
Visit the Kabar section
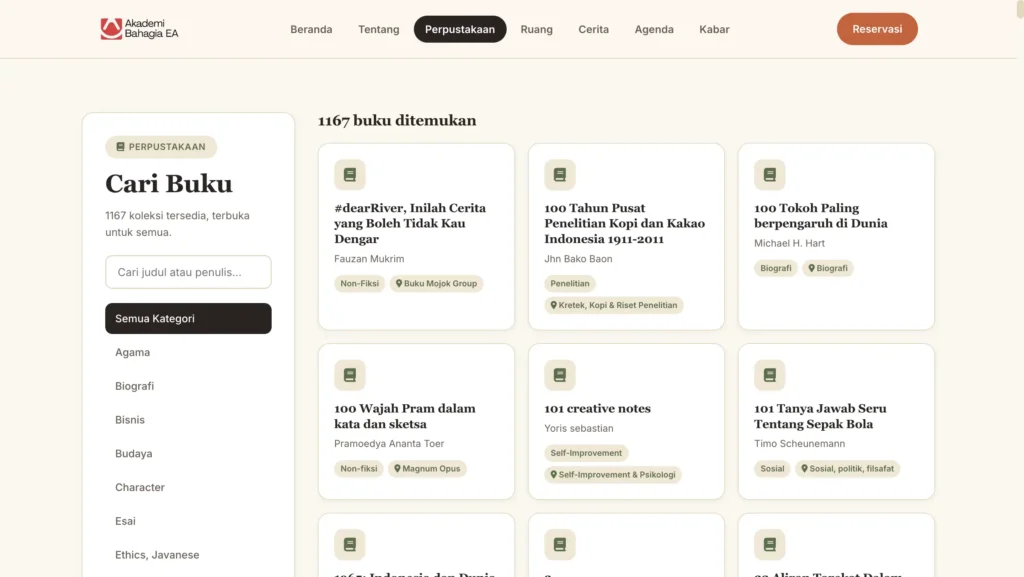714,29
